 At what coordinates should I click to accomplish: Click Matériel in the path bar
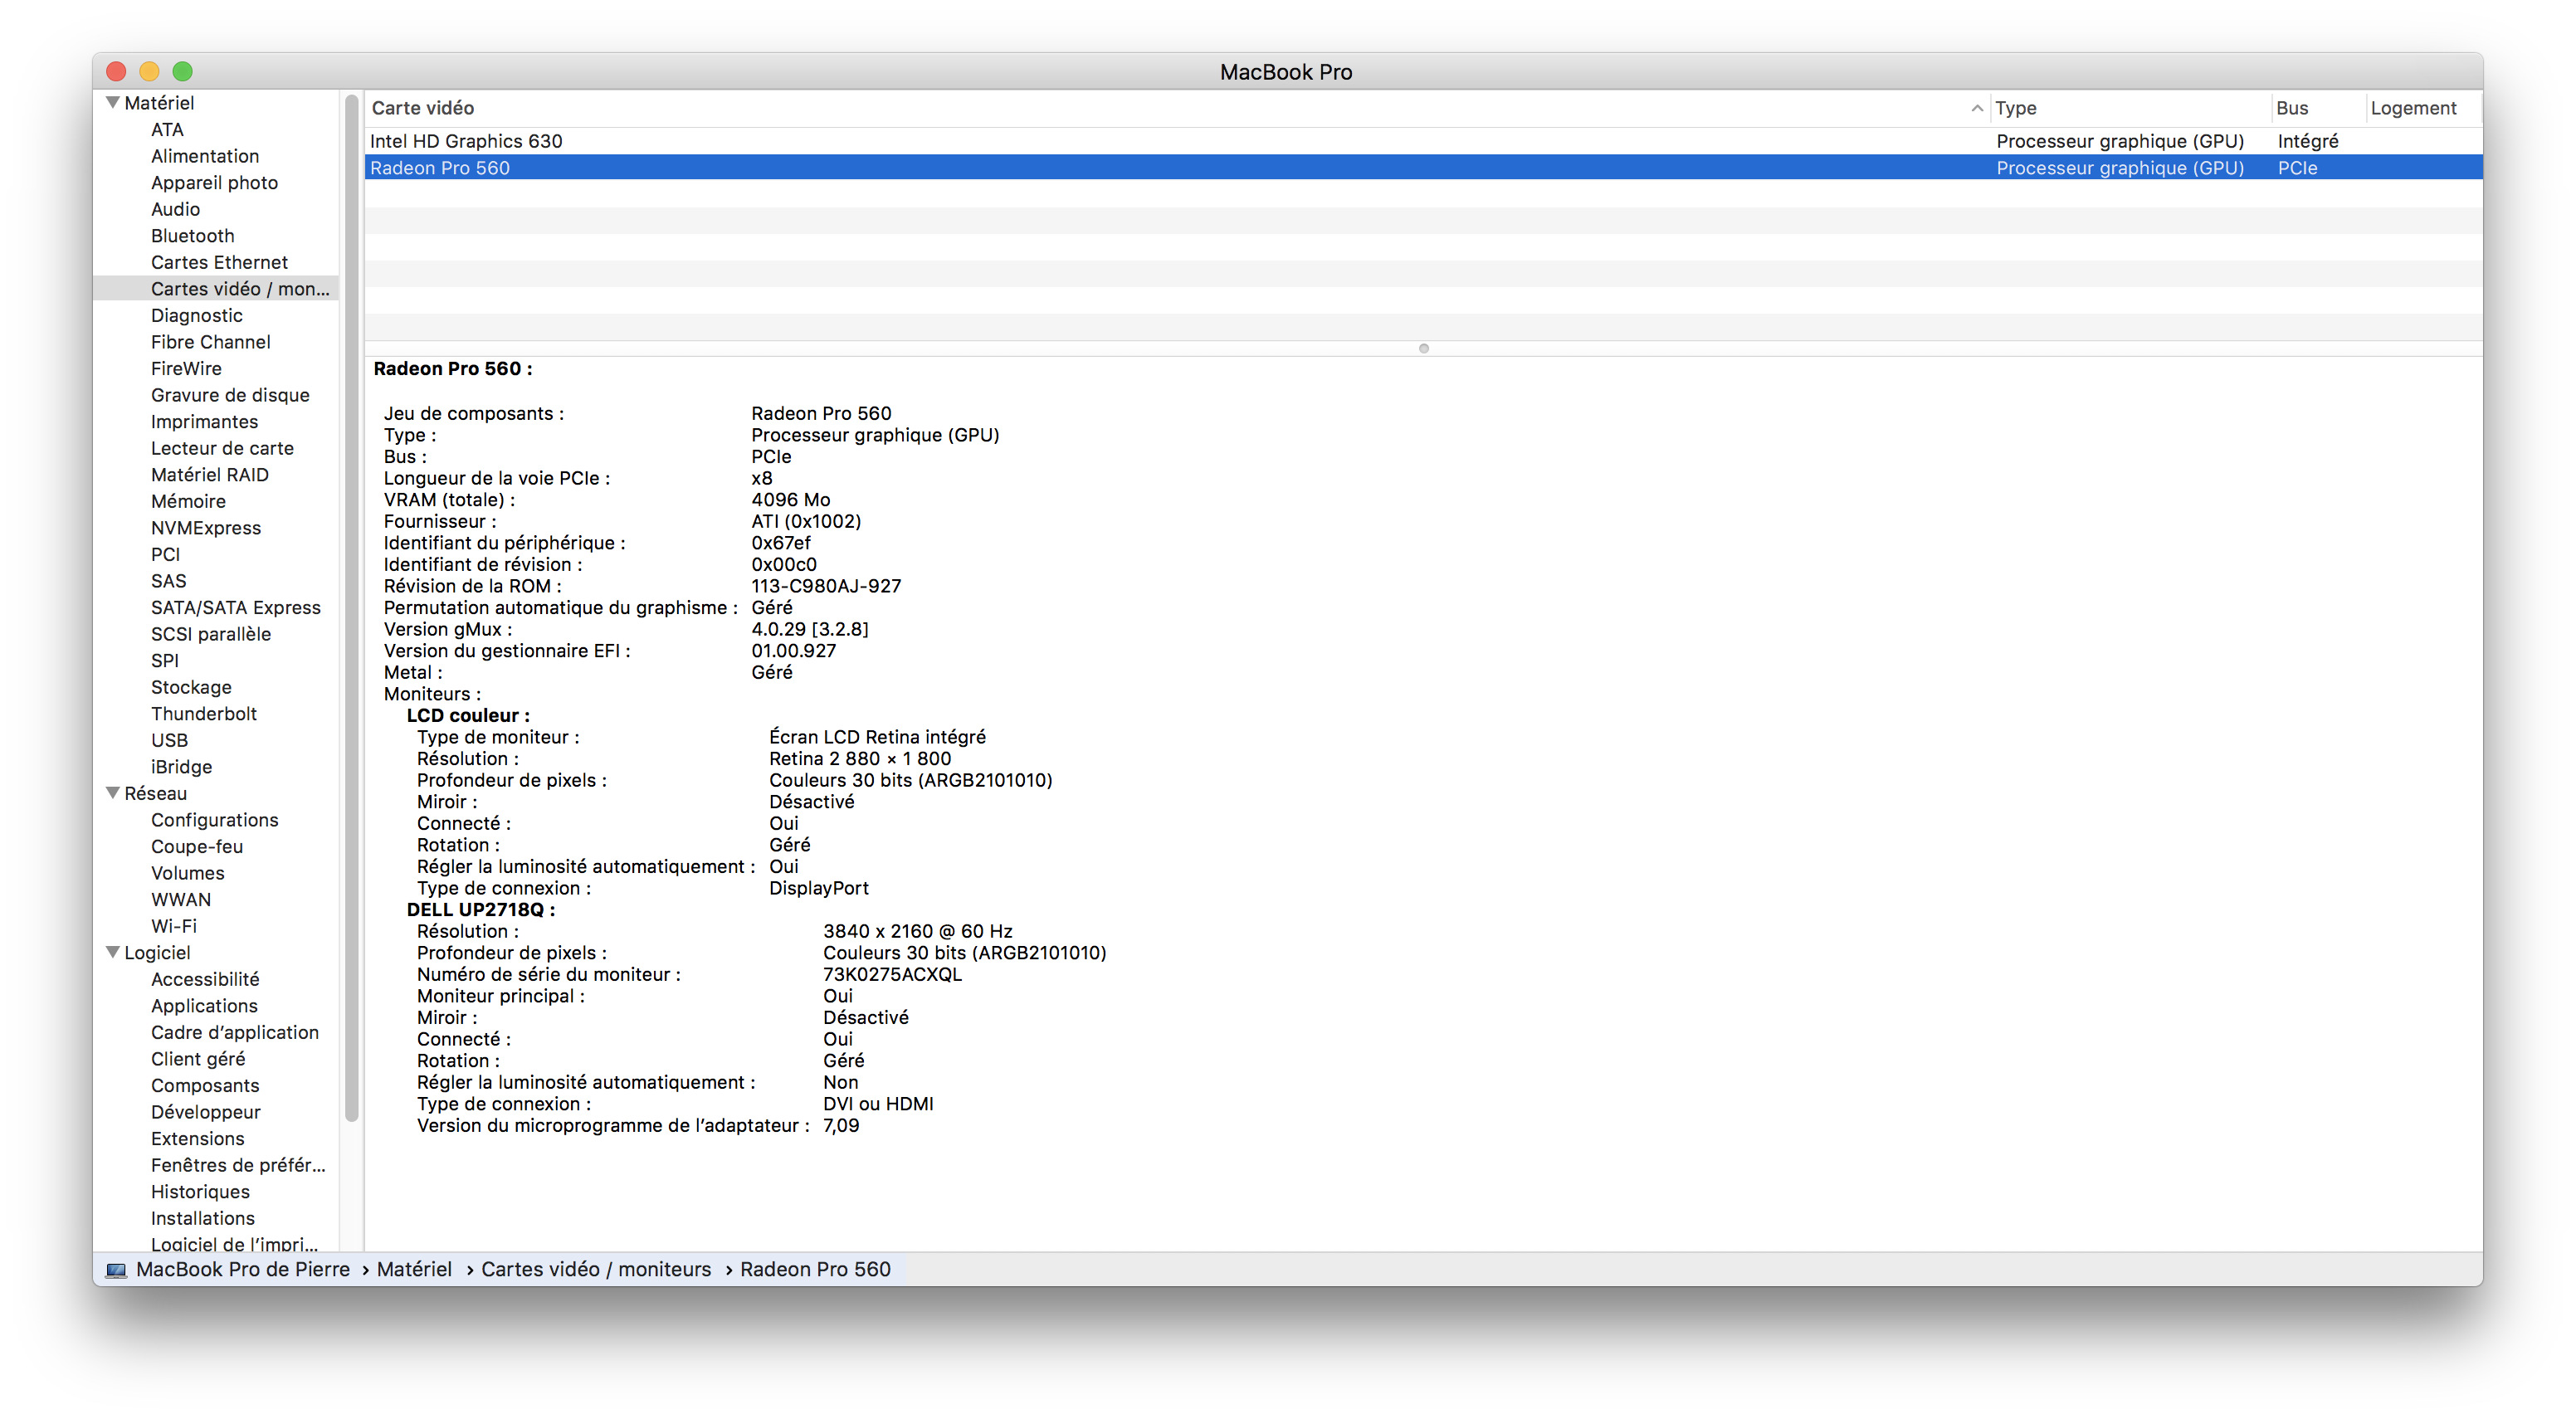tap(414, 1269)
